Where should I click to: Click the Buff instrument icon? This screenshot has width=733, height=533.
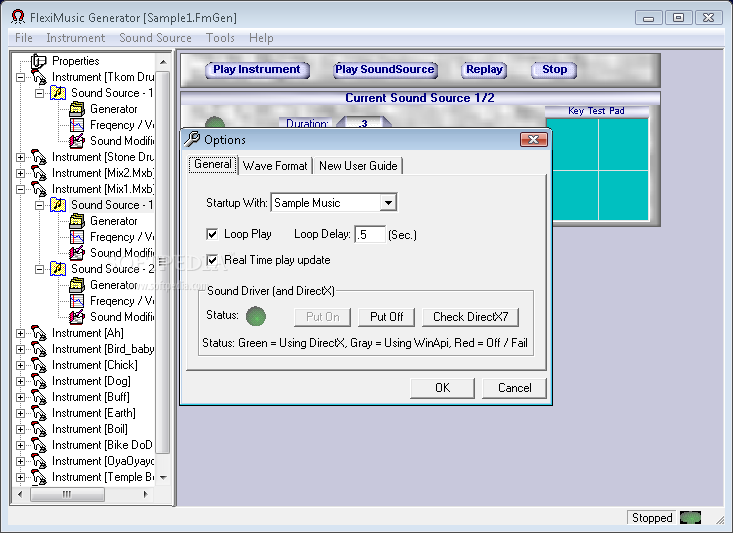39,397
